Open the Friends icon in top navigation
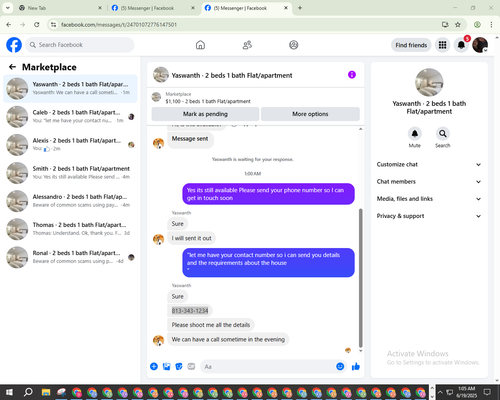This screenshot has height=400, width=500. click(x=247, y=45)
